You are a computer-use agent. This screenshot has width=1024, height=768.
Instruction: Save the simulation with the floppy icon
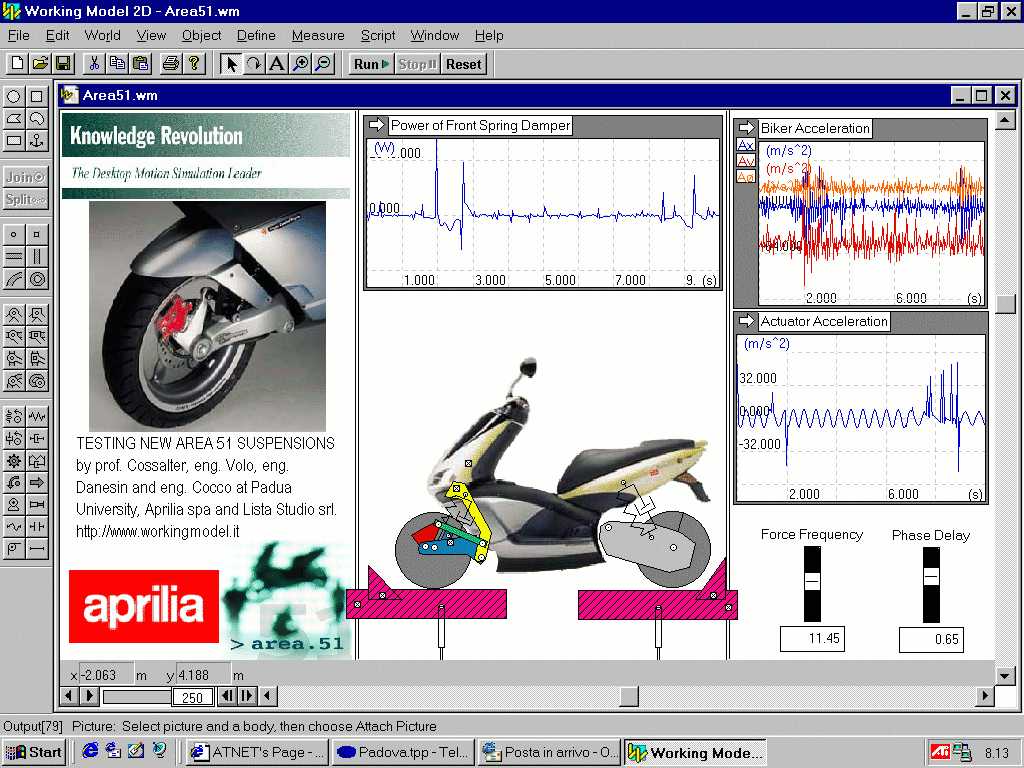[x=63, y=64]
